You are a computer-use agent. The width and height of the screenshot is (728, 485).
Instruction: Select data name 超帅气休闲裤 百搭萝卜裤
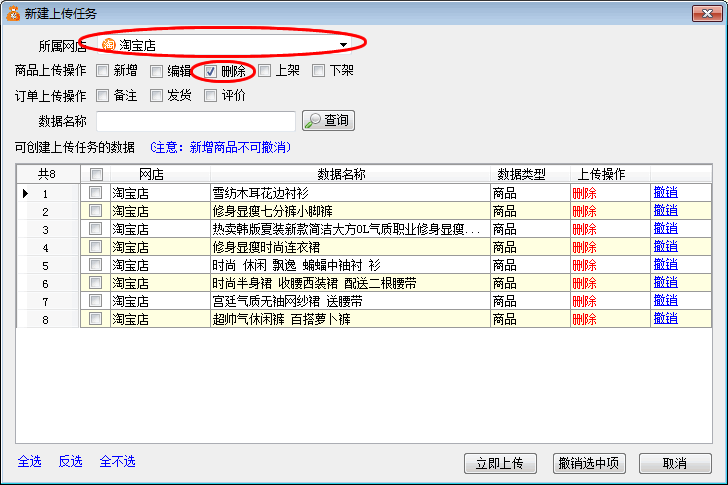point(281,320)
